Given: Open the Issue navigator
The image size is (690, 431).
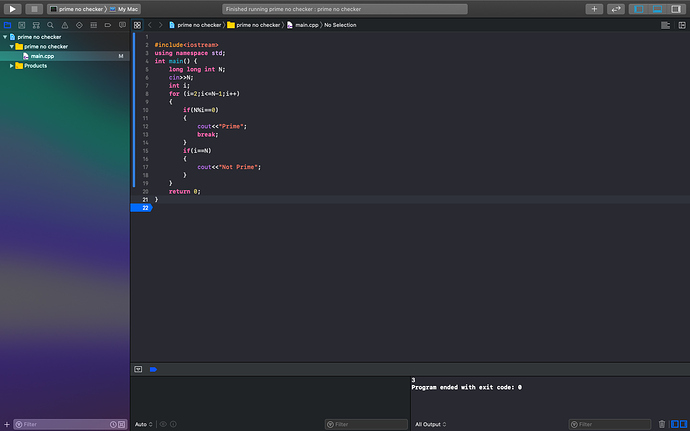Looking at the screenshot, I should (65, 25).
